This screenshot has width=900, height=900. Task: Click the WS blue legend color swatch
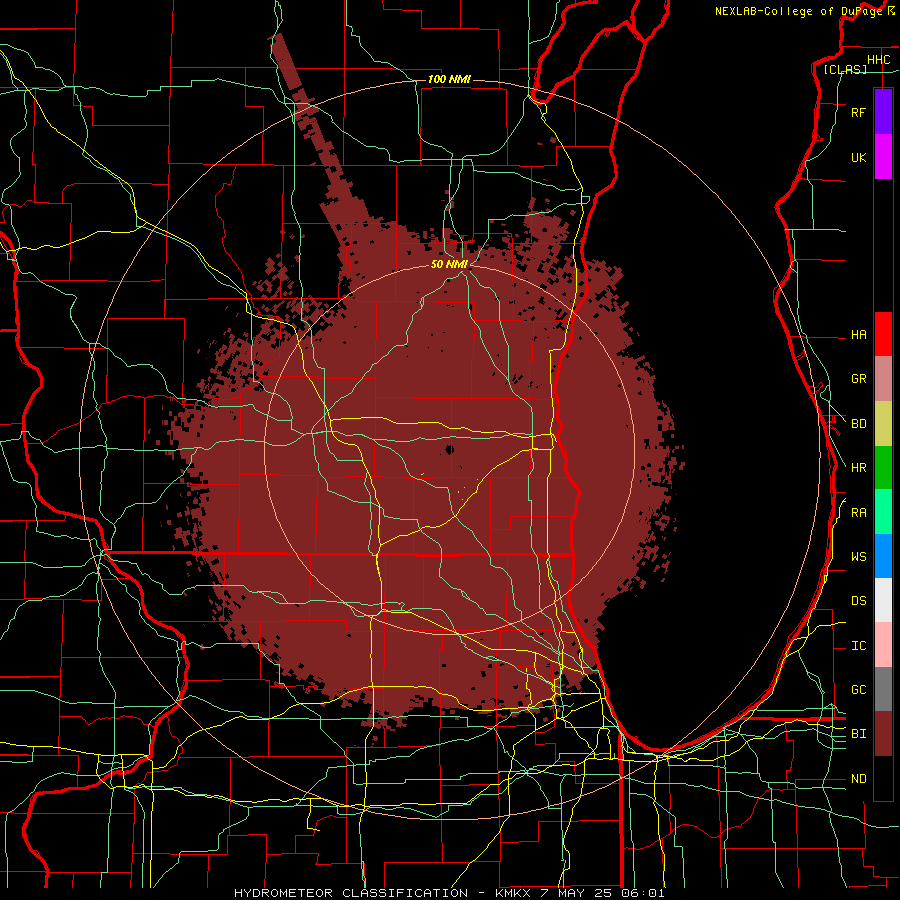[x=883, y=556]
